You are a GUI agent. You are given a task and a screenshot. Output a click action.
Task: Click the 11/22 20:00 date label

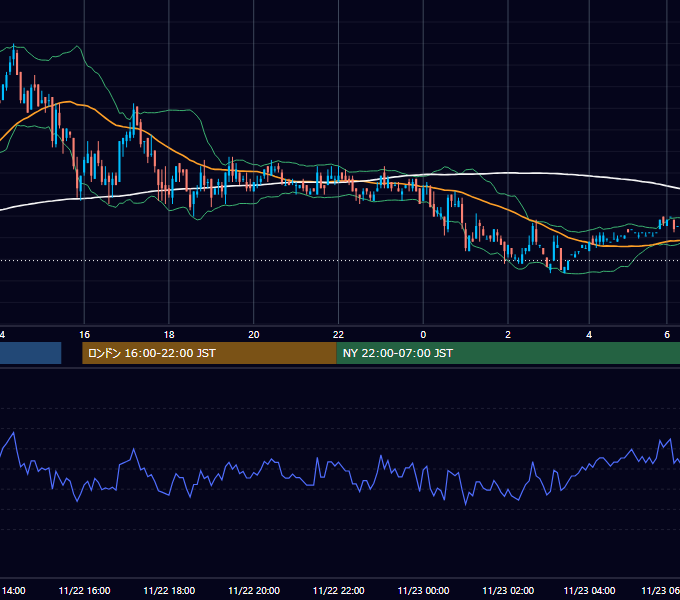[254, 590]
